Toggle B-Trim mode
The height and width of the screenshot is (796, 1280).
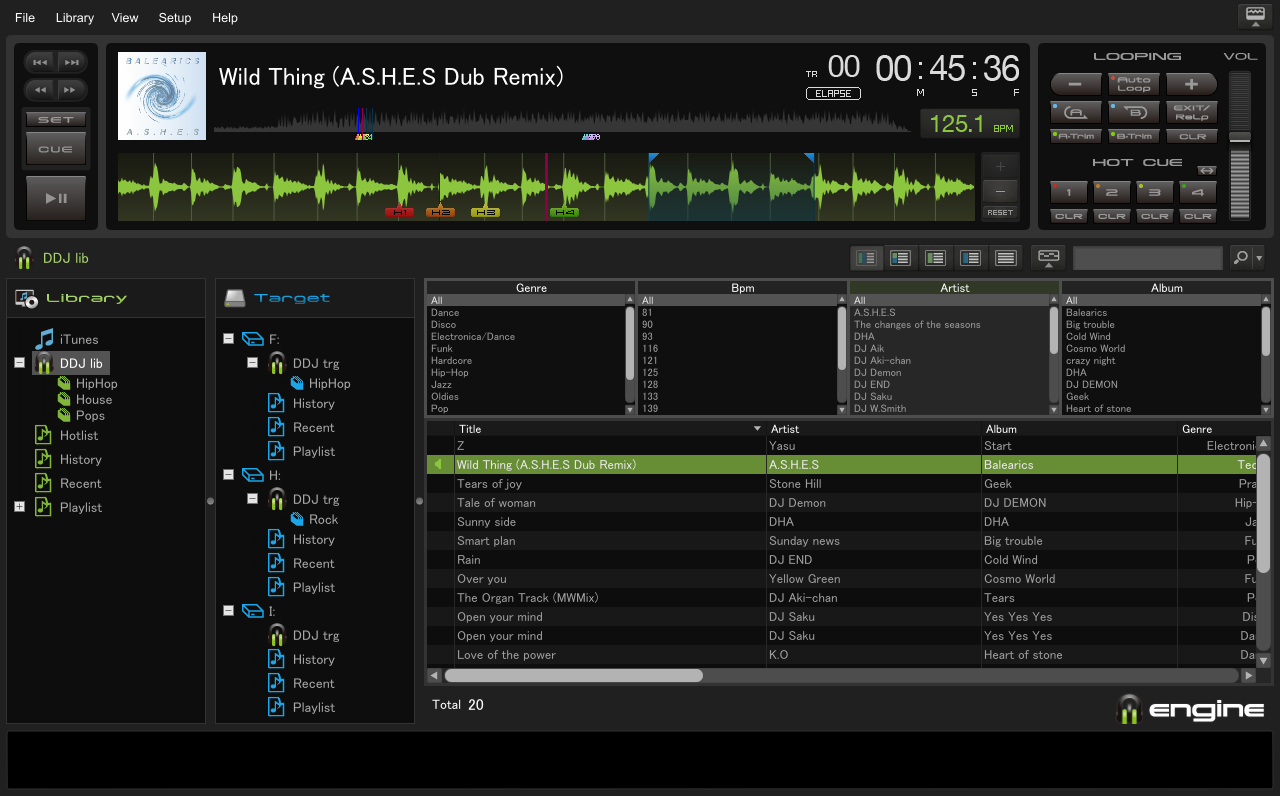pos(1134,136)
